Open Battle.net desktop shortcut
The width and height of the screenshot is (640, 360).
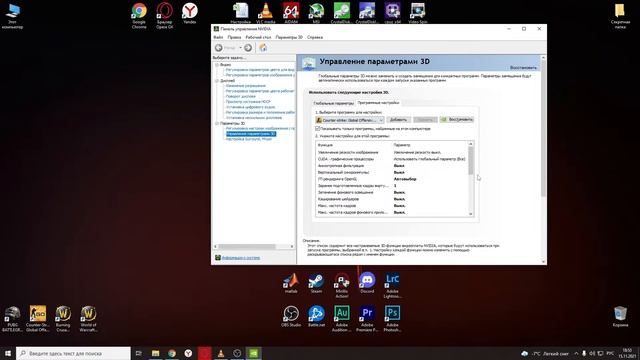coord(316,316)
